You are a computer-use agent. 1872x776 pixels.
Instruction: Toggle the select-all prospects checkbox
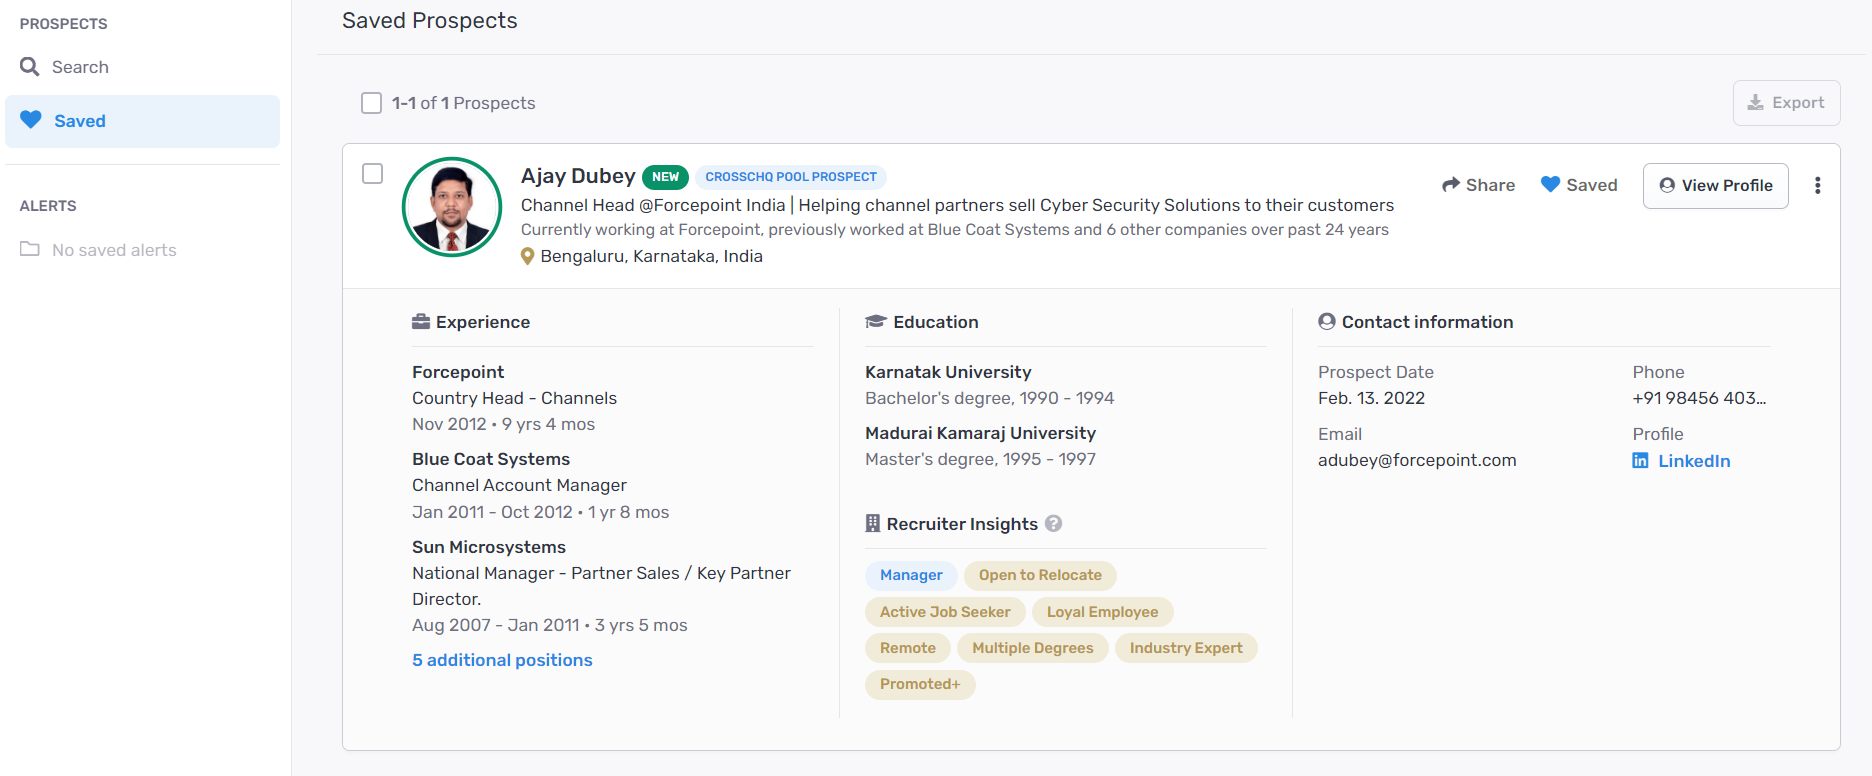372,103
